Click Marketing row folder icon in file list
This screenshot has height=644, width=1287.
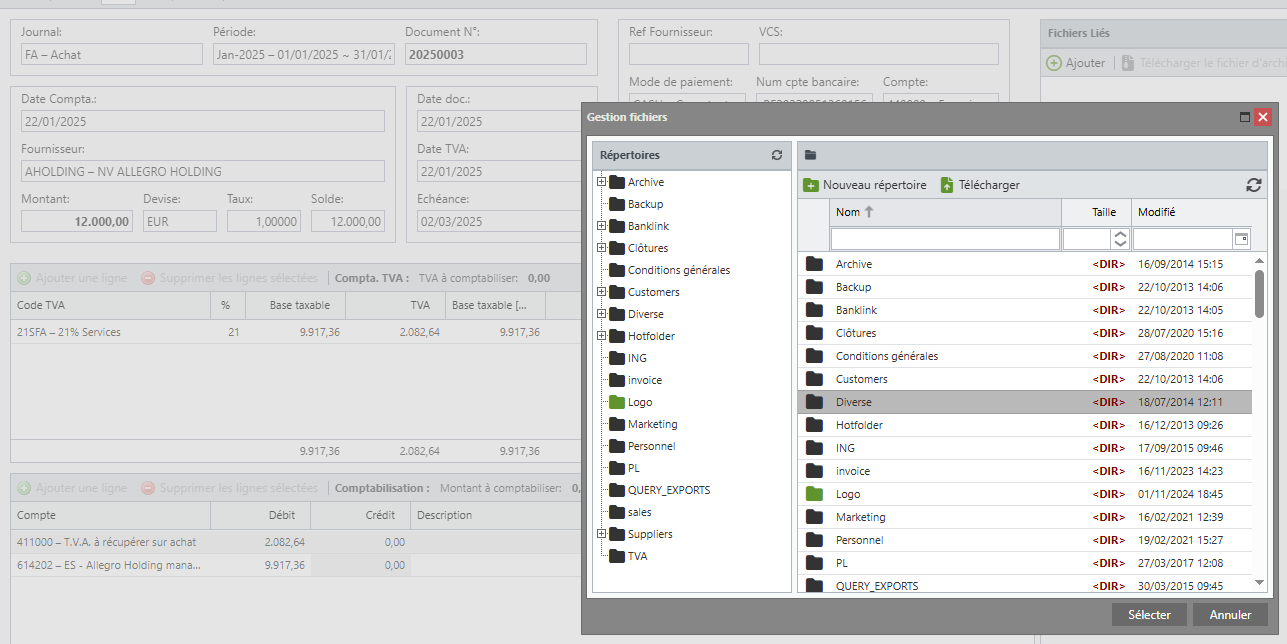814,517
